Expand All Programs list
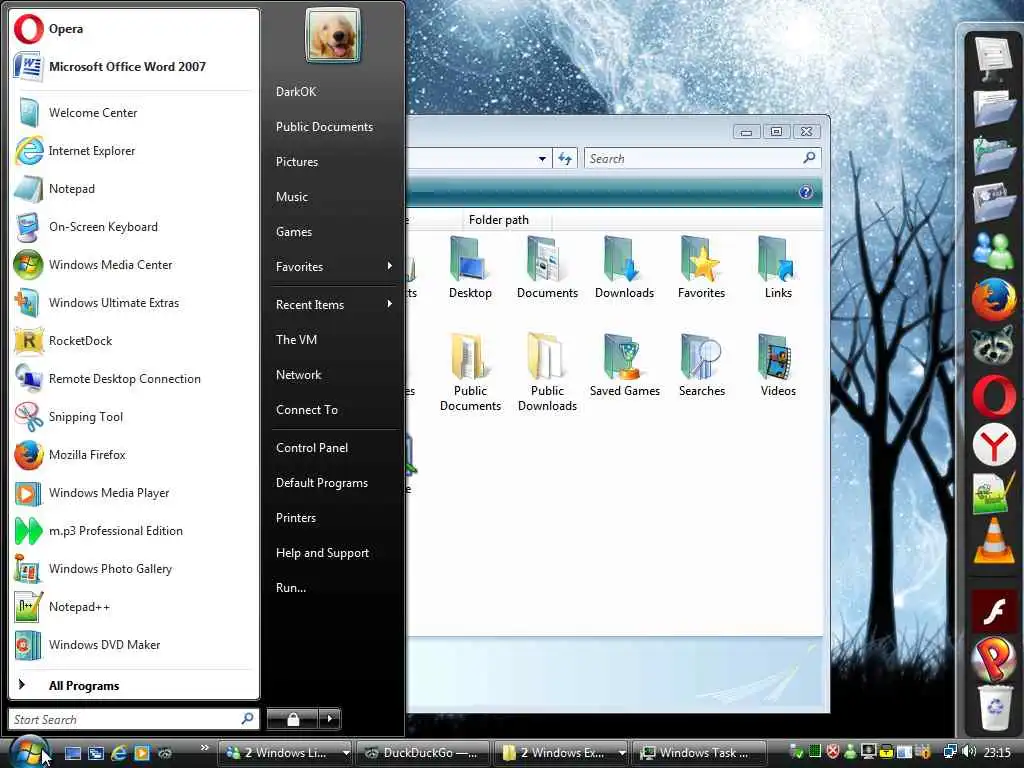This screenshot has width=1024, height=768. (x=134, y=685)
